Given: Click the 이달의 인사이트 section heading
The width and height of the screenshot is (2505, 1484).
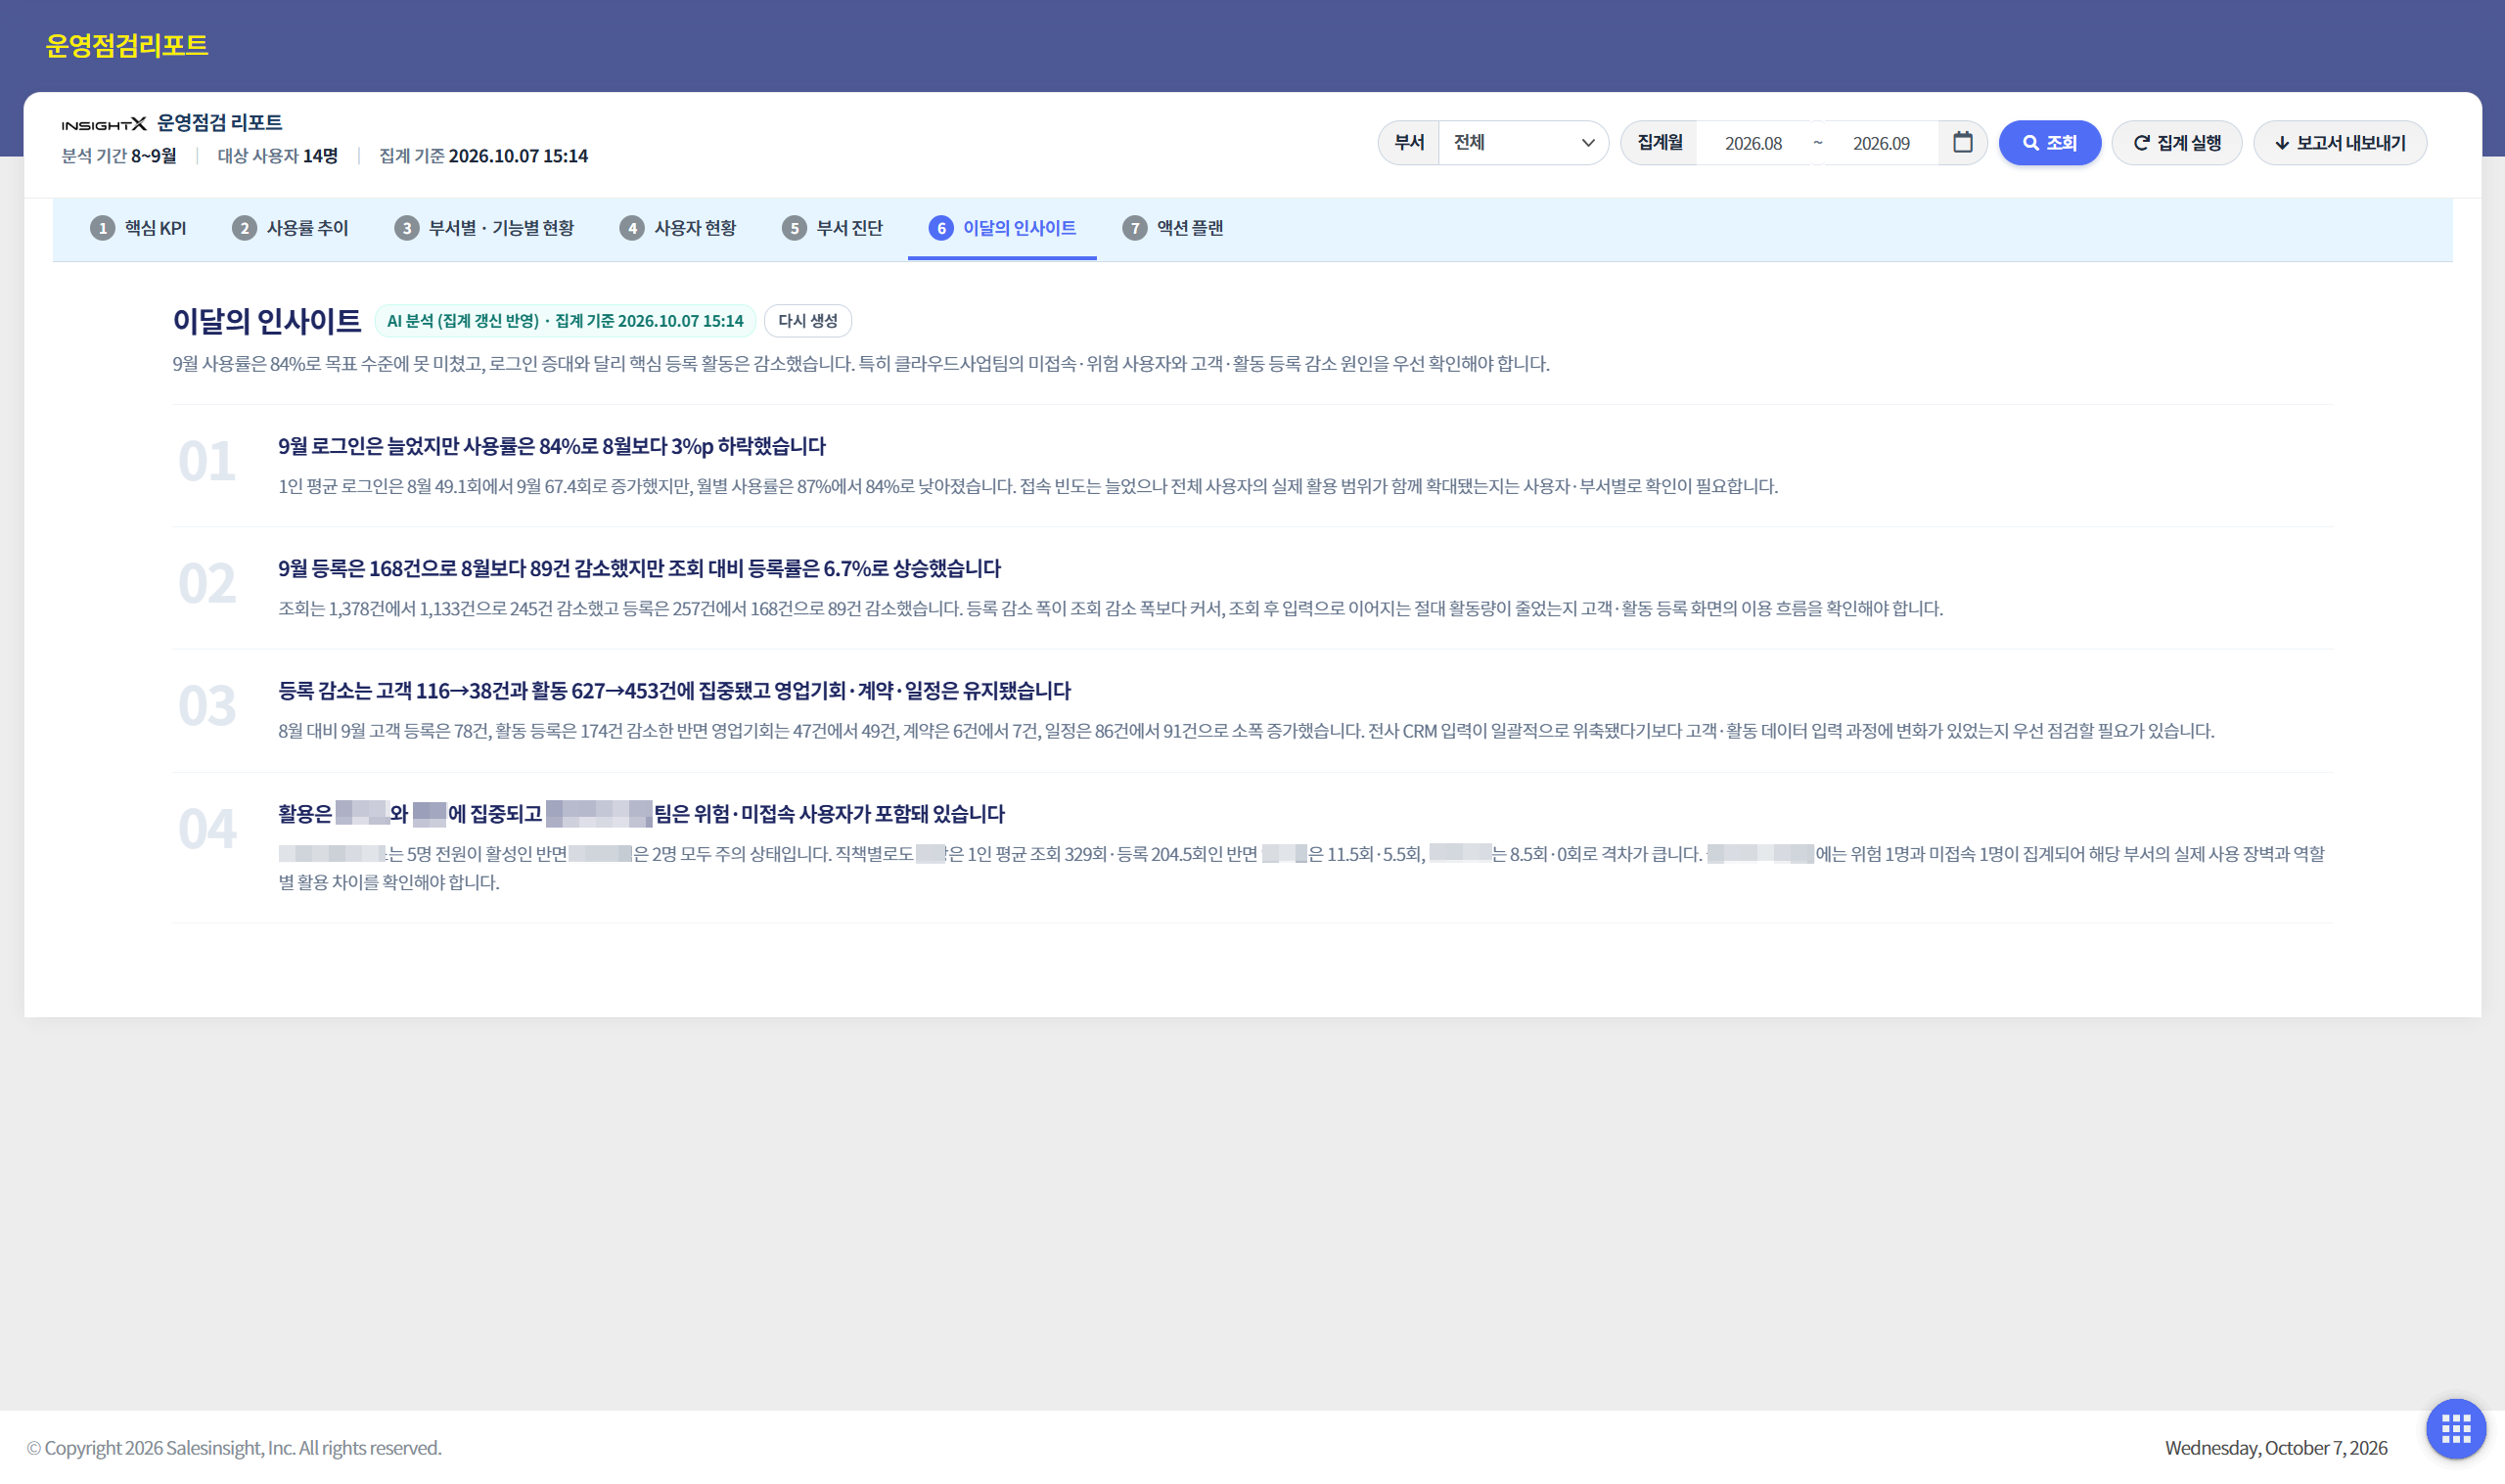Looking at the screenshot, I should pyautogui.click(x=266, y=321).
